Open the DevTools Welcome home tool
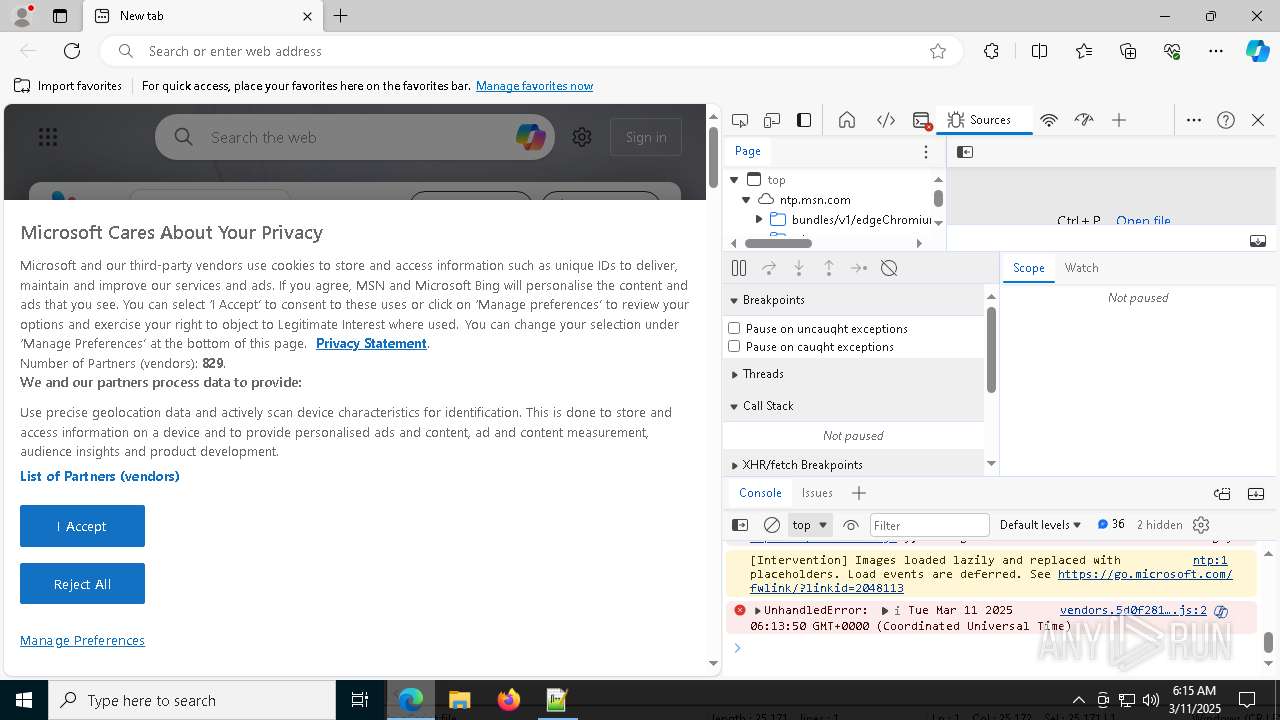The height and width of the screenshot is (720, 1280). 847,120
